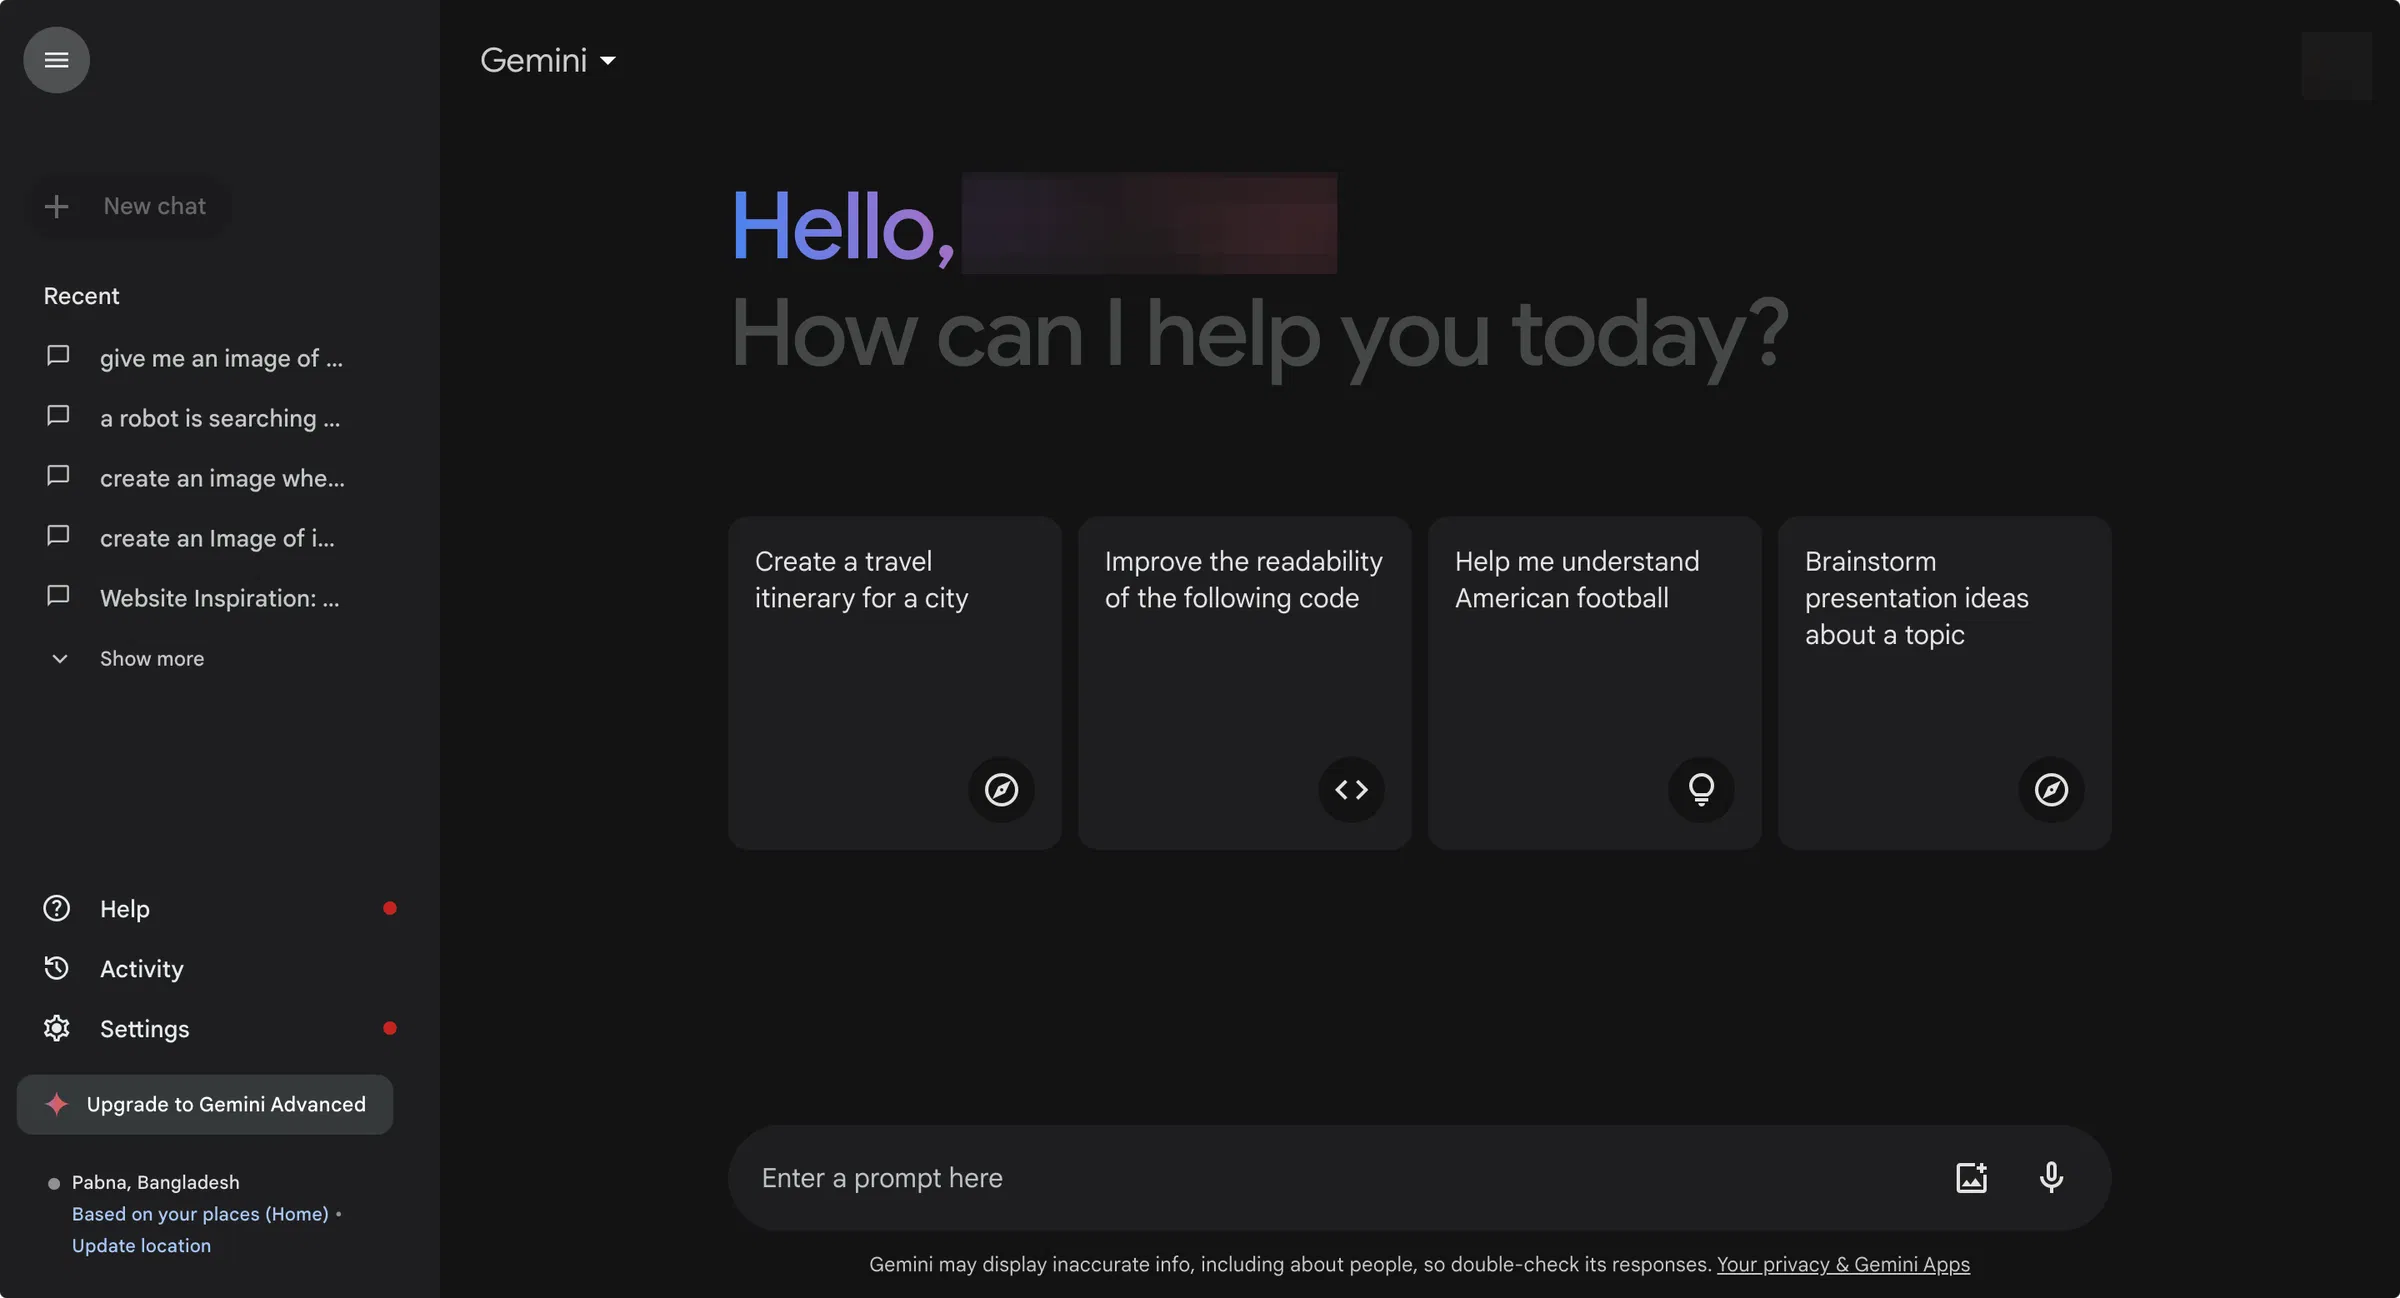
Task: Click the lightbulb icon on American football card
Action: click(1701, 790)
